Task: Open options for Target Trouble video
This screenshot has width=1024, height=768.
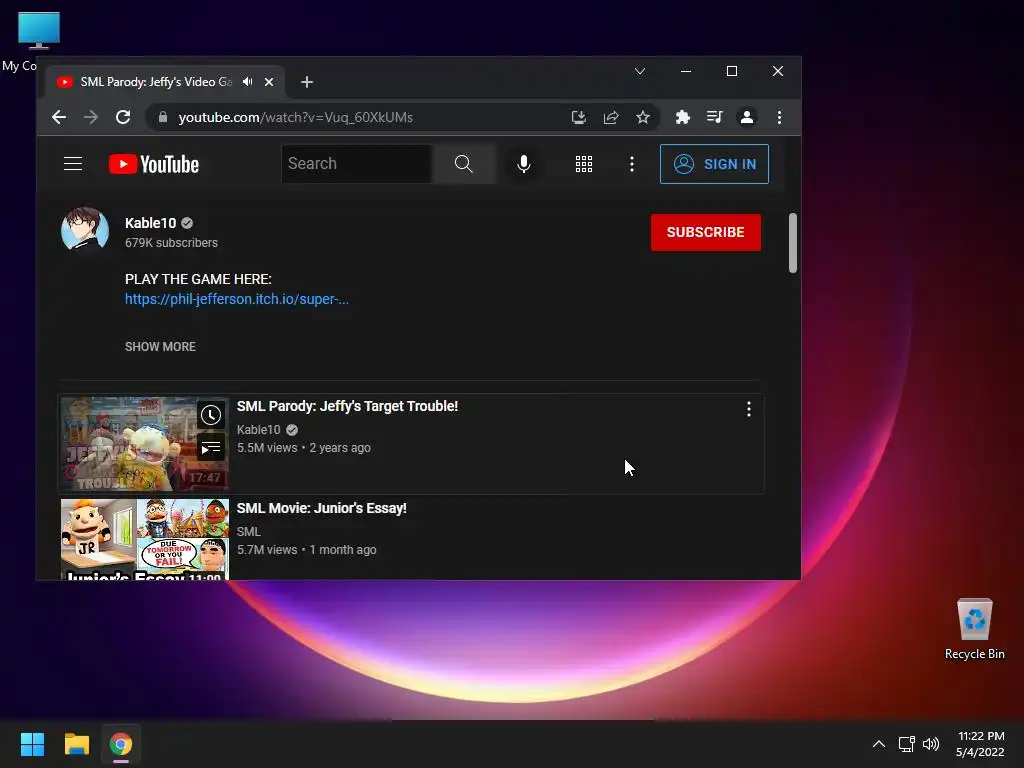Action: [748, 409]
